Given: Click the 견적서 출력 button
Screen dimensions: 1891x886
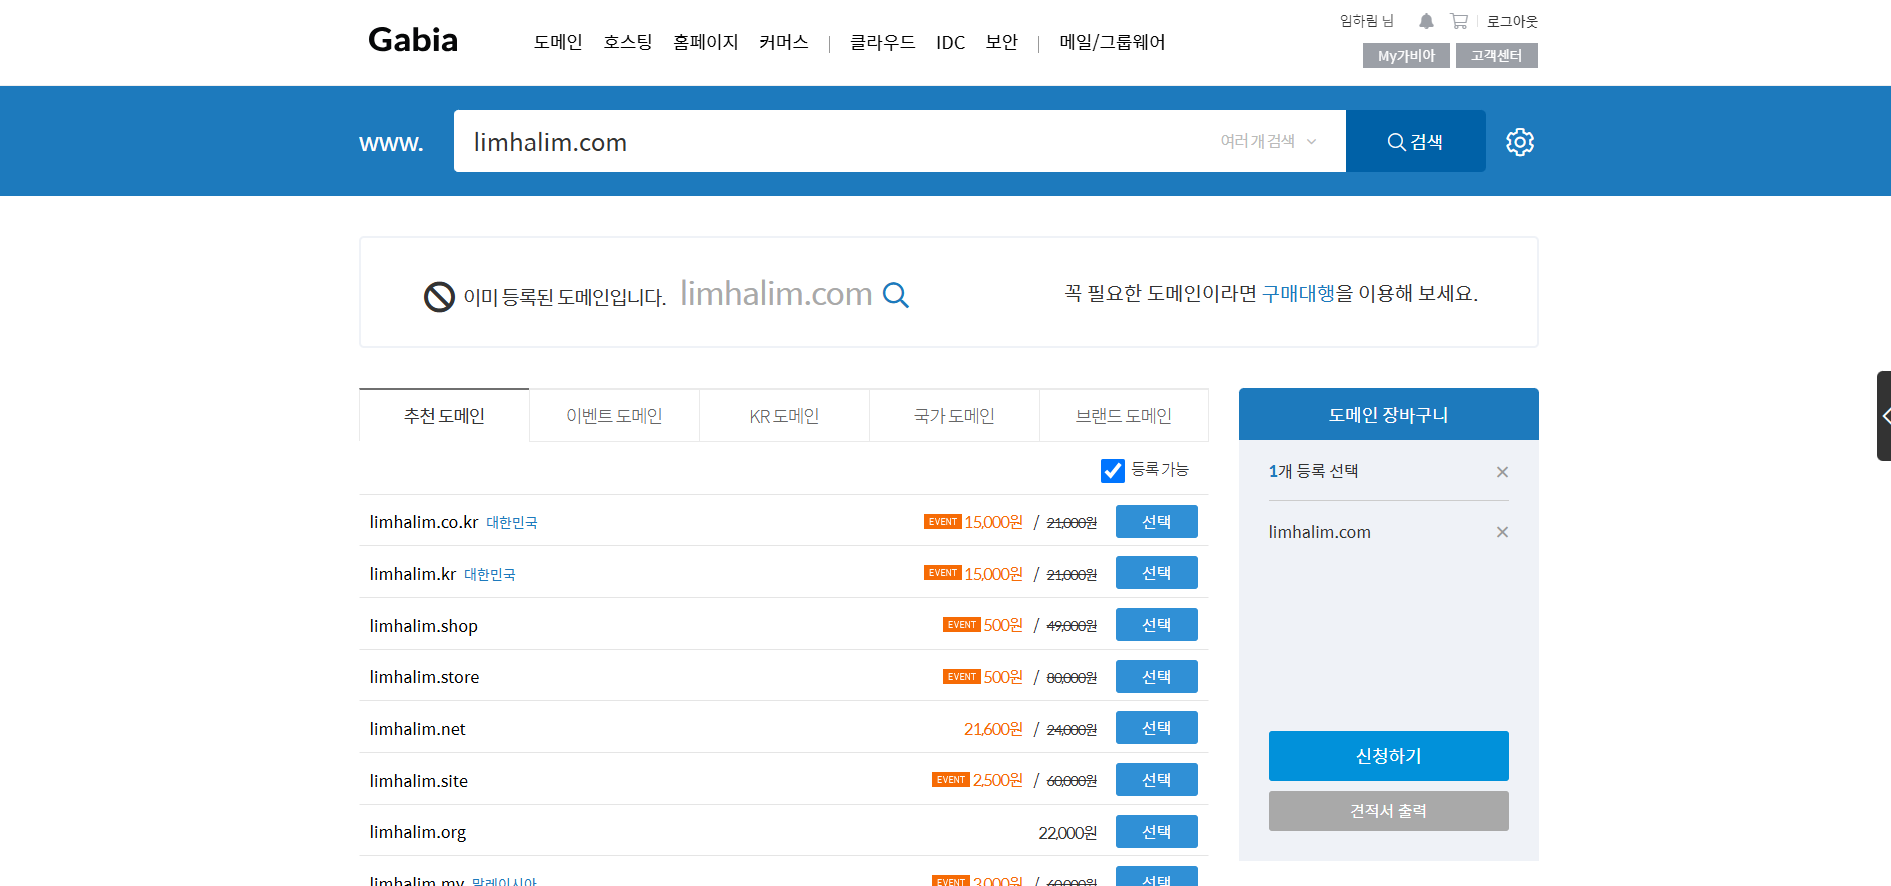Looking at the screenshot, I should pyautogui.click(x=1388, y=811).
